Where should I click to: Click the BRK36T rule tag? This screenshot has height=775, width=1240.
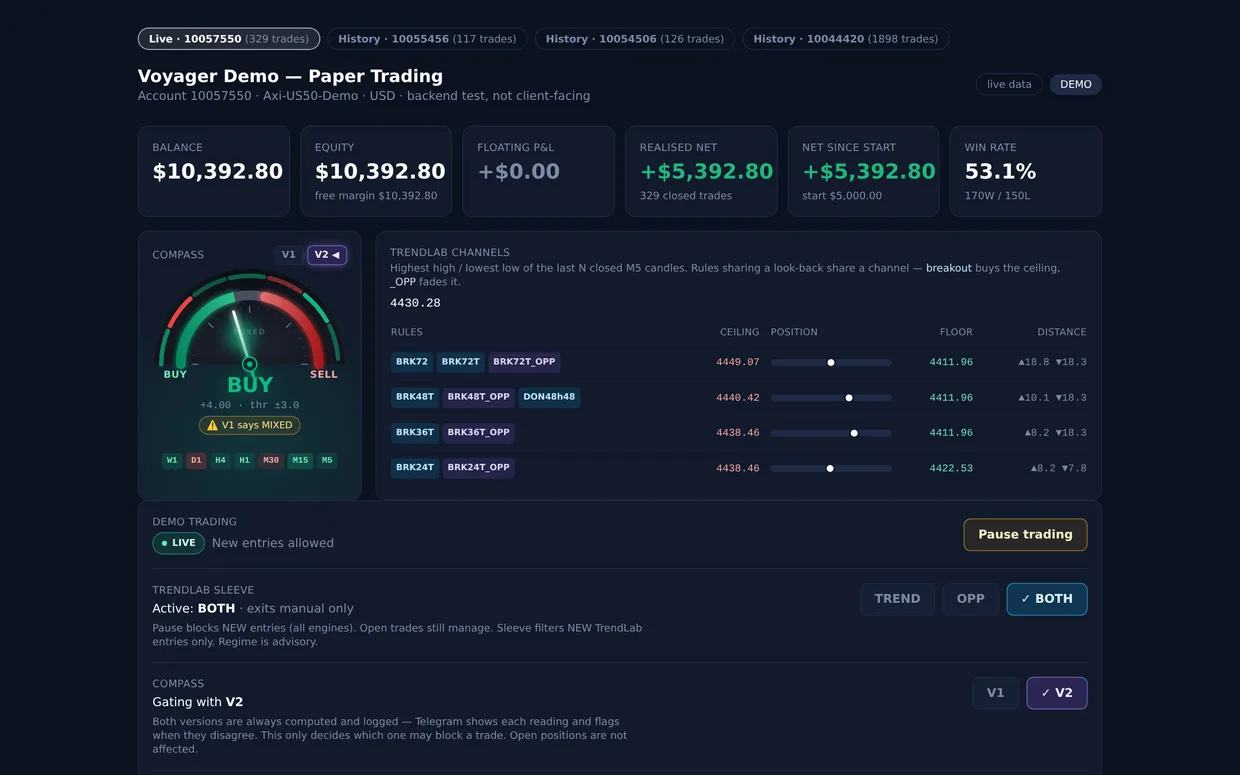(415, 433)
